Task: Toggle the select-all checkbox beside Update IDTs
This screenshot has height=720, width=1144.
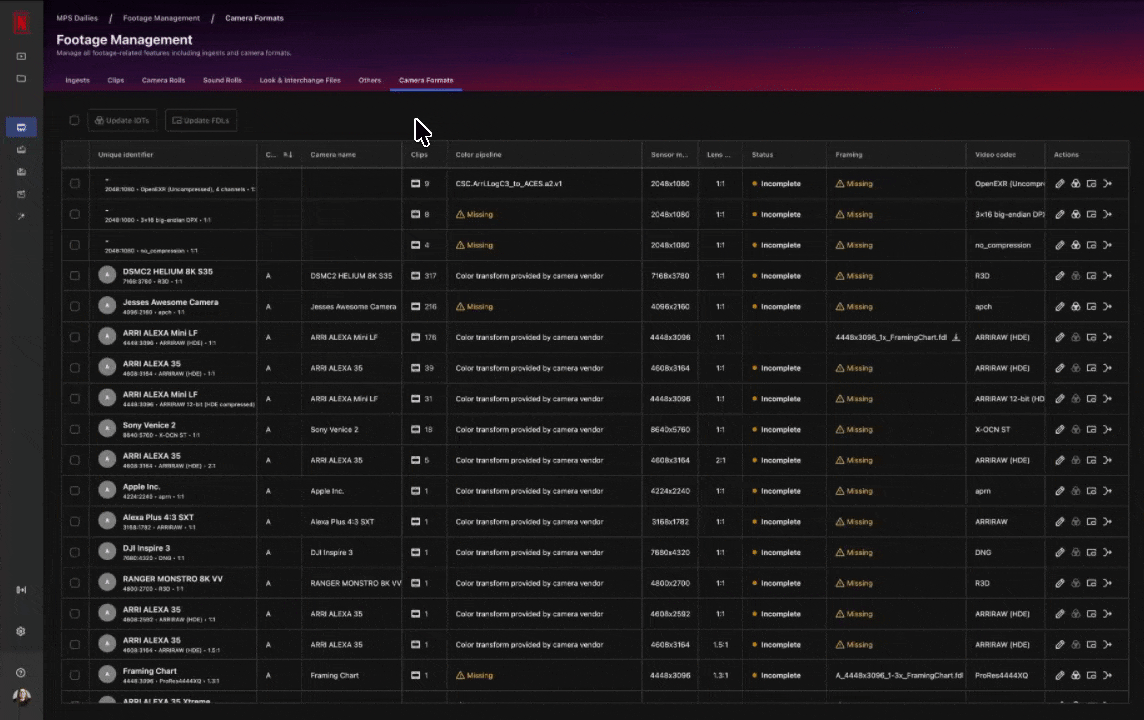Action: pyautogui.click(x=74, y=121)
